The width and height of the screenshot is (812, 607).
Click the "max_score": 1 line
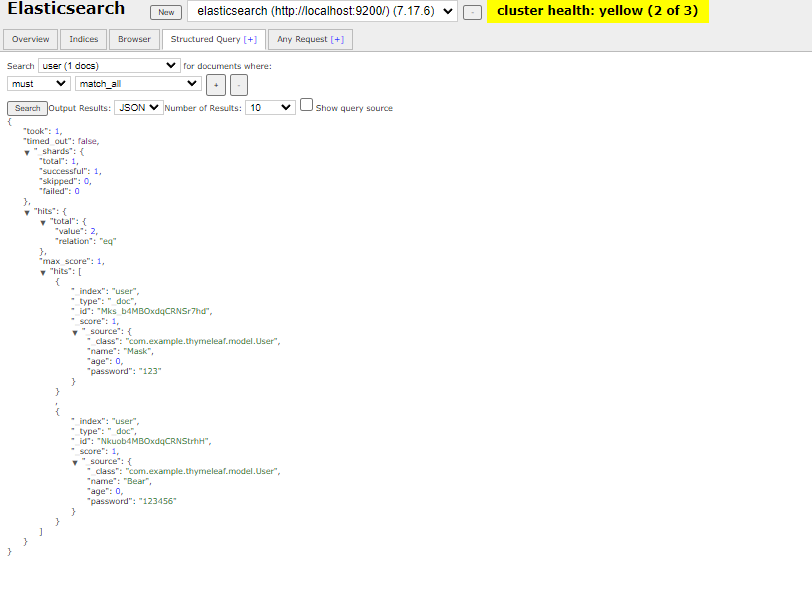[71, 261]
